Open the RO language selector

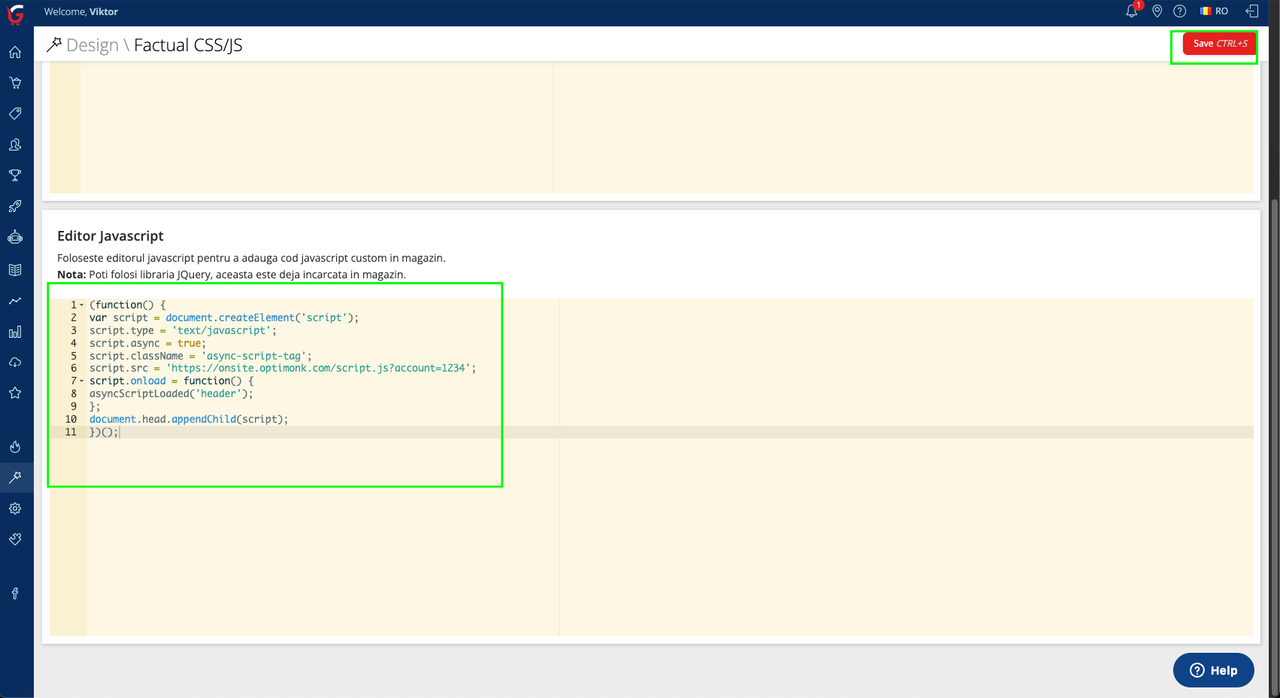(1214, 12)
